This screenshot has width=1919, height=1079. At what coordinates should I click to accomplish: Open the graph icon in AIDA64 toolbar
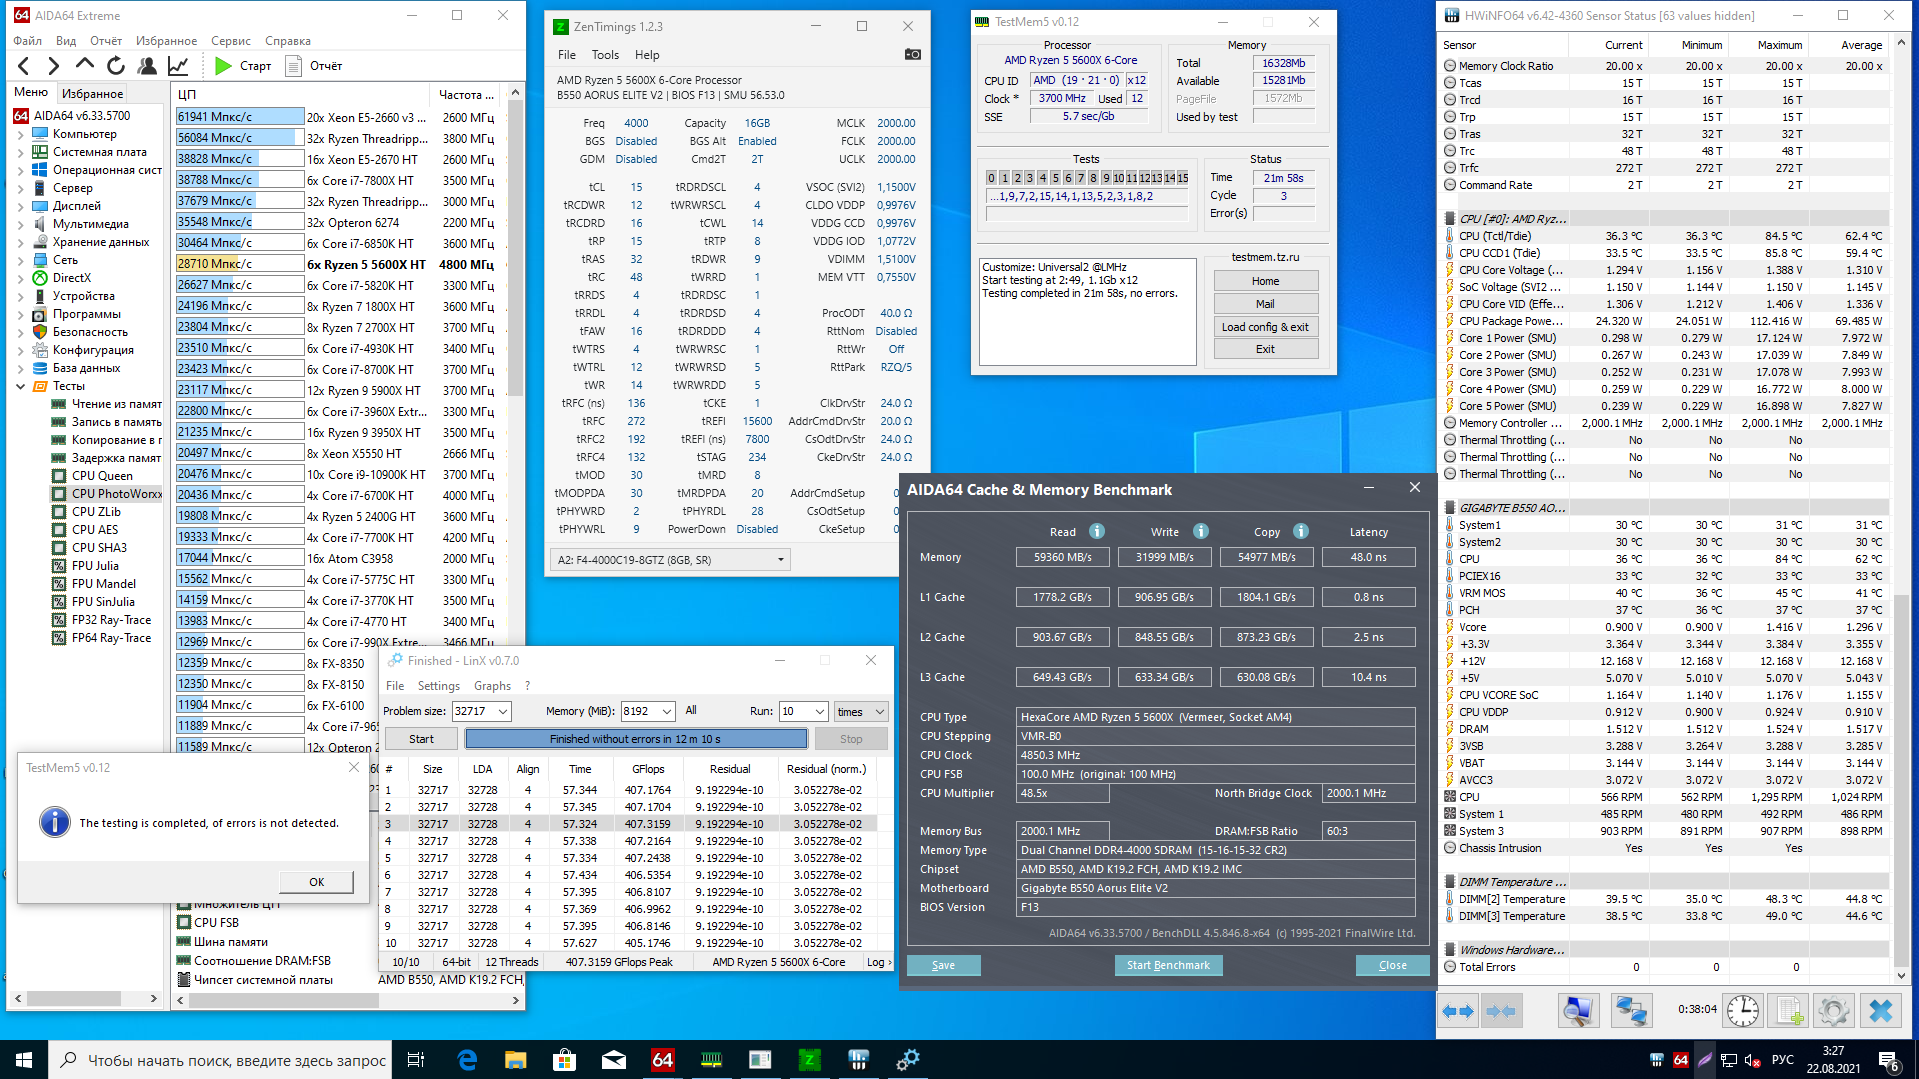(x=178, y=66)
